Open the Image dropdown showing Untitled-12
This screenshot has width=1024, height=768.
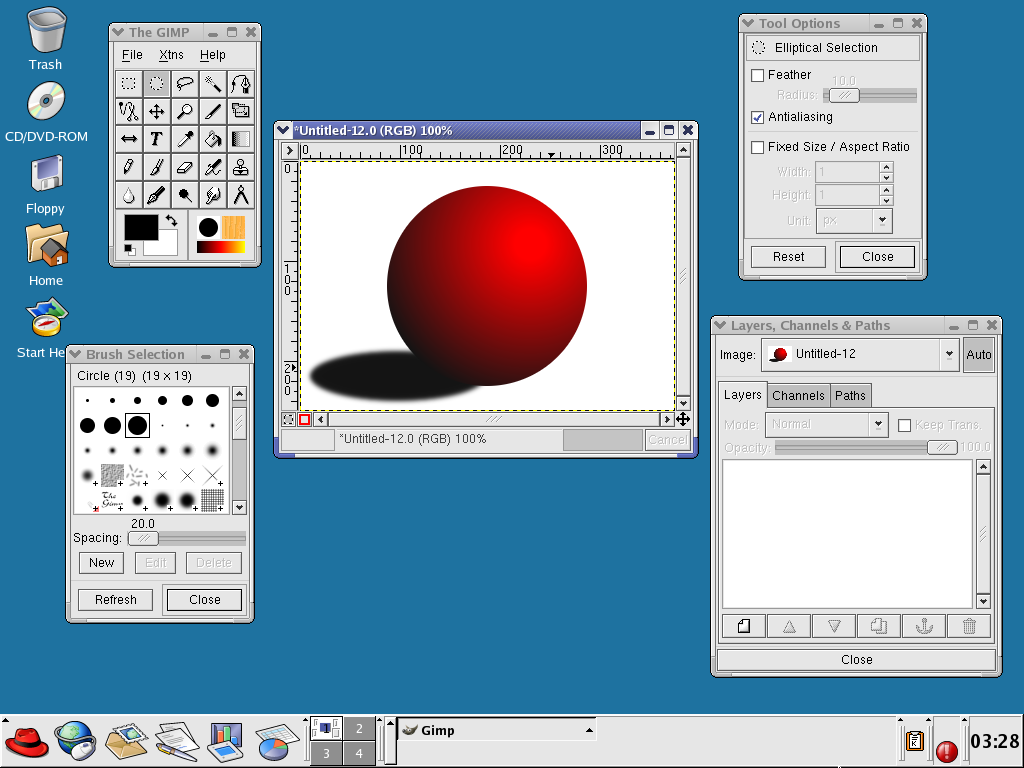860,355
